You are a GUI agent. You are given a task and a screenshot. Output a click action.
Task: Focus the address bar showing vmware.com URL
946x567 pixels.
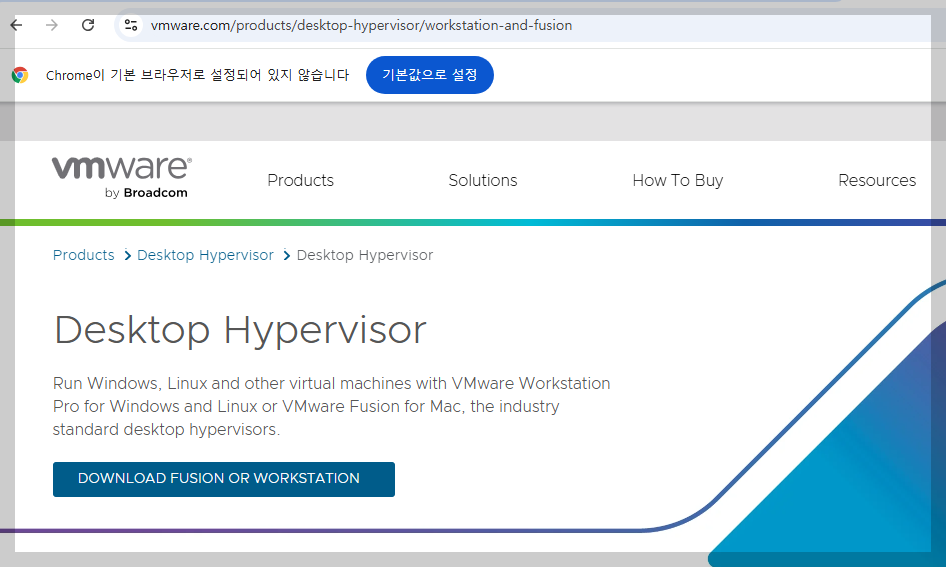coord(531,25)
